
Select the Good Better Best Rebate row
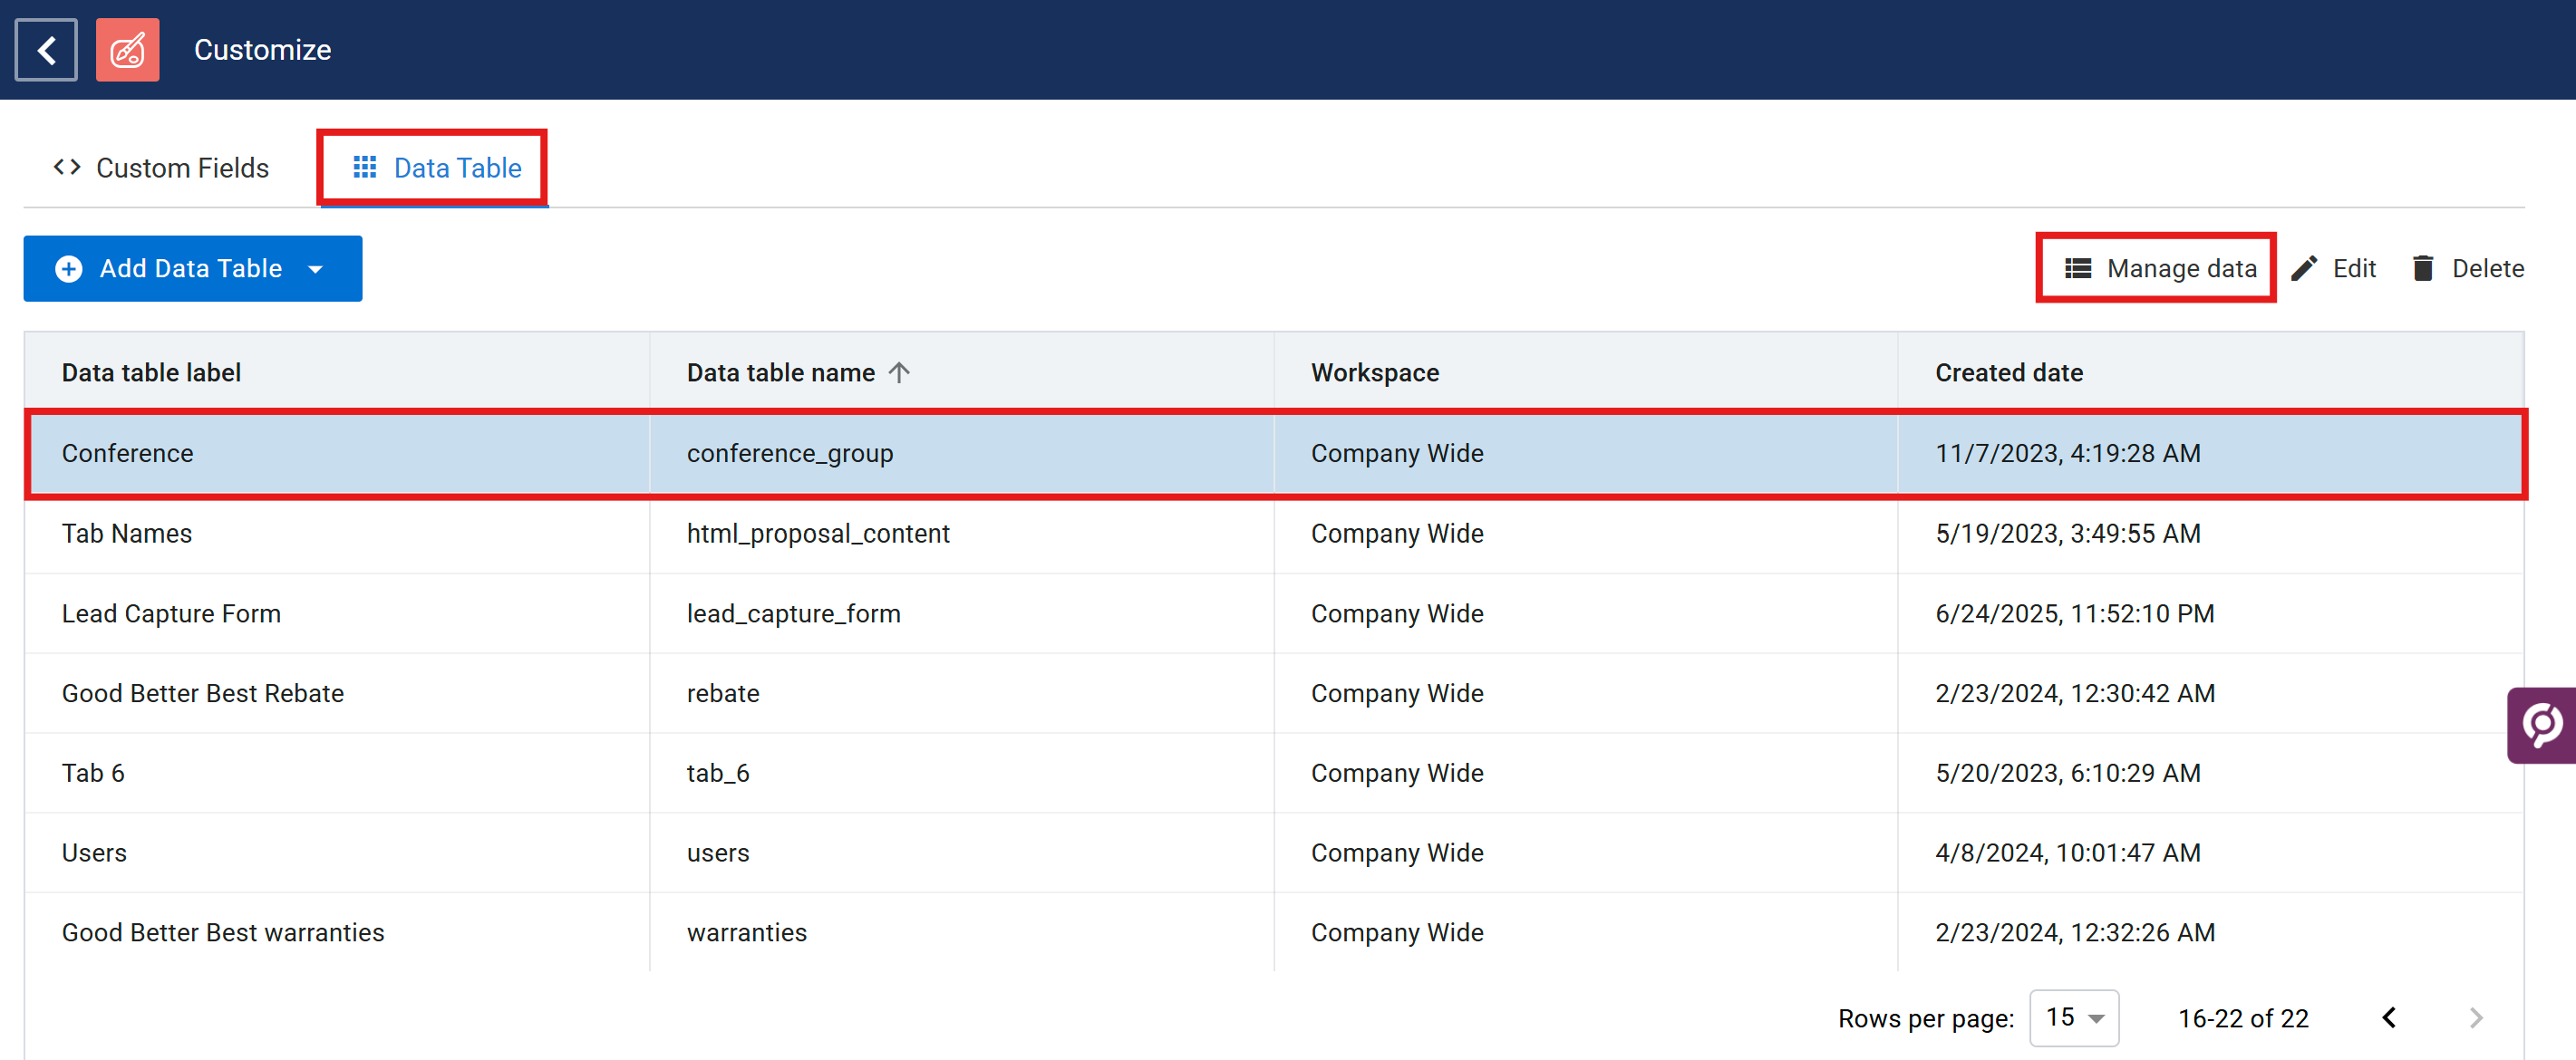pos(1274,693)
